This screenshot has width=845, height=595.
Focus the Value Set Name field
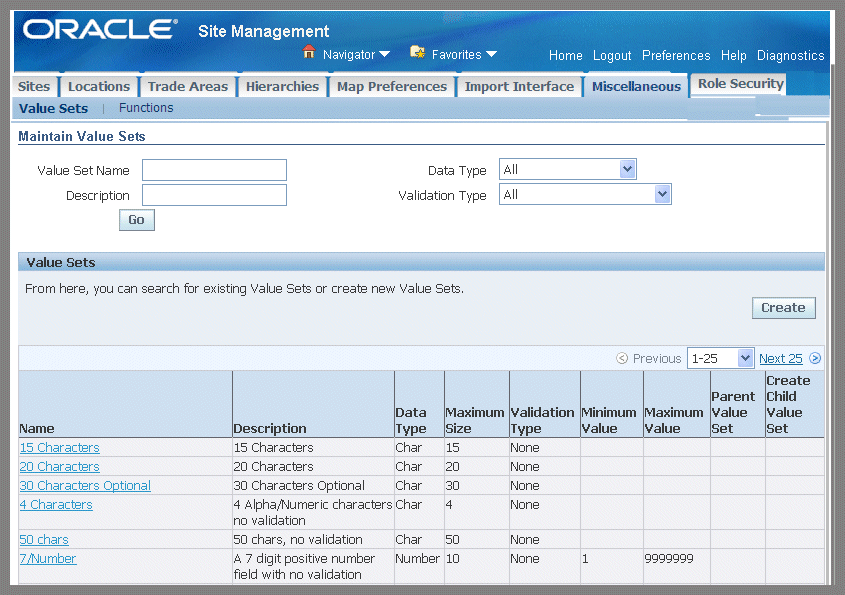coord(214,170)
